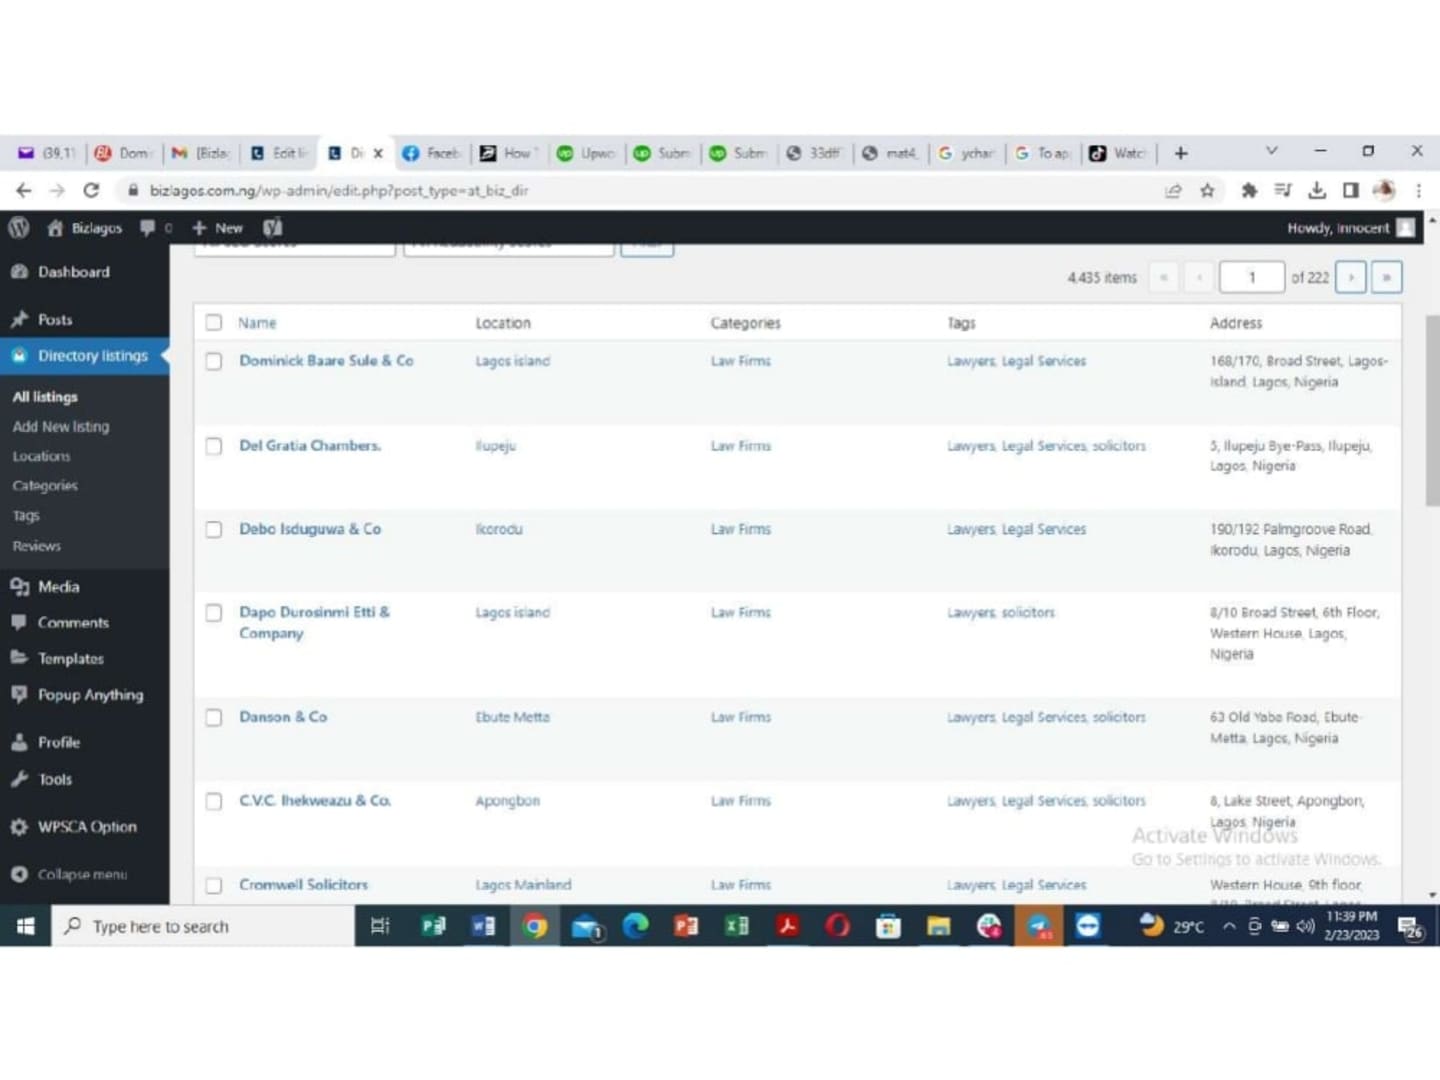Click the browser address bar
Image resolution: width=1440 pixels, height=1080 pixels.
tap(640, 190)
